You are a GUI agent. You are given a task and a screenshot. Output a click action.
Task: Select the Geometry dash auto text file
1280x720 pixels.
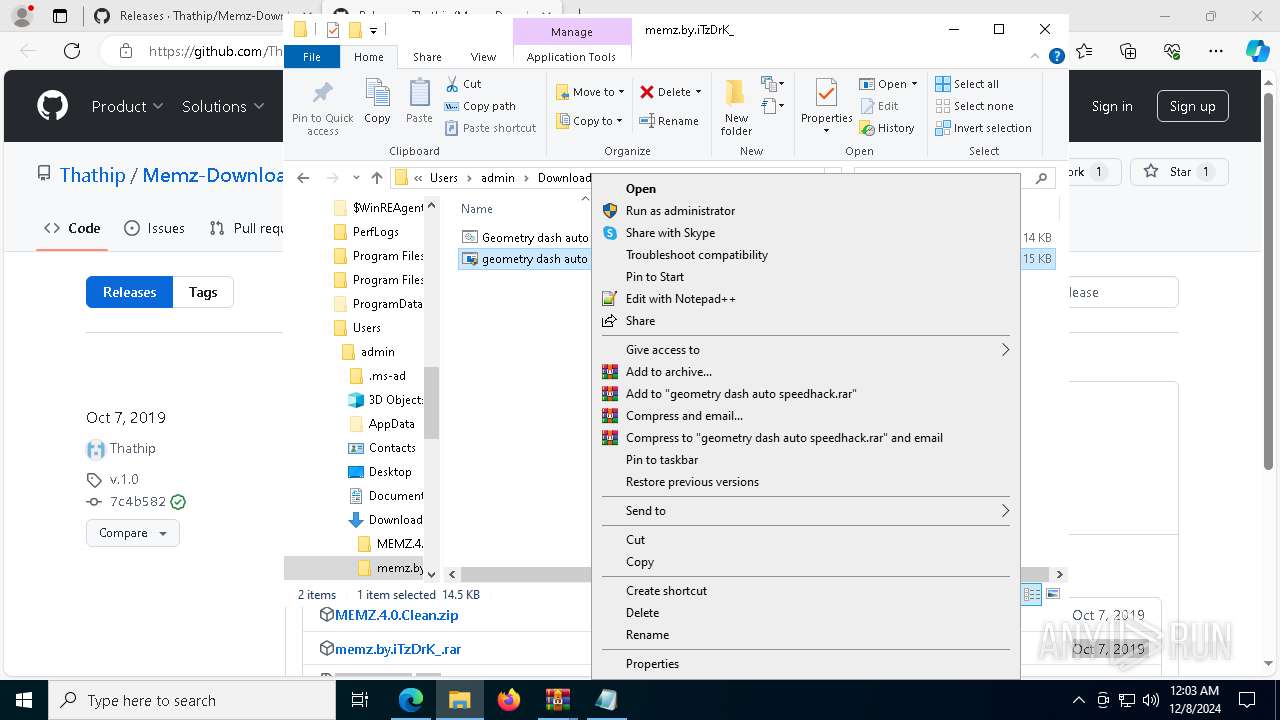pyautogui.click(x=525, y=238)
